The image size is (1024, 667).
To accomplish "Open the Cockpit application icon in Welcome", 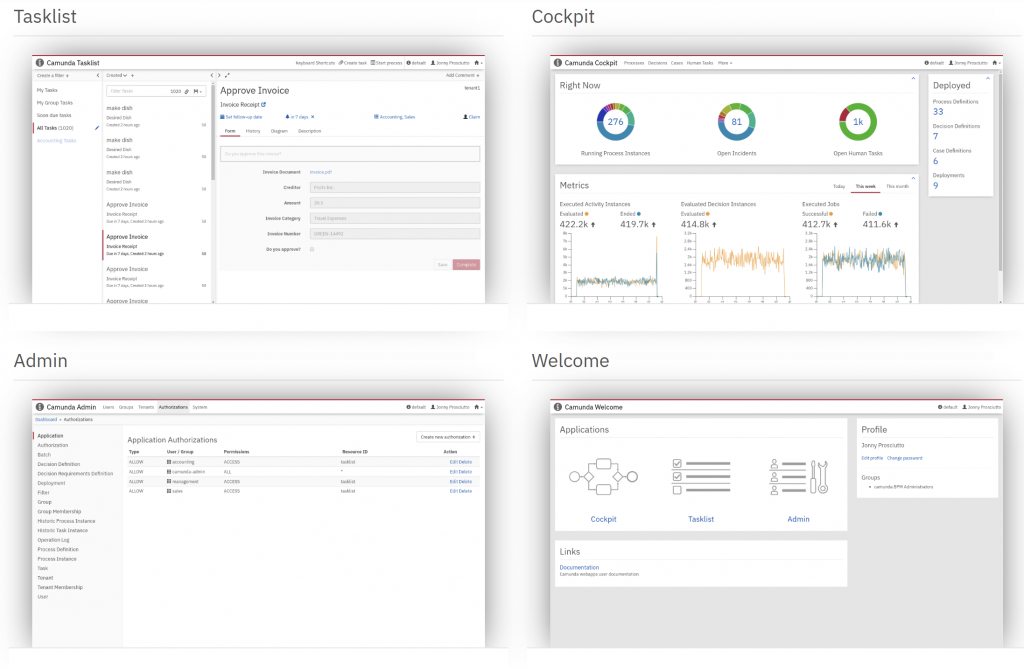I will 603,476.
